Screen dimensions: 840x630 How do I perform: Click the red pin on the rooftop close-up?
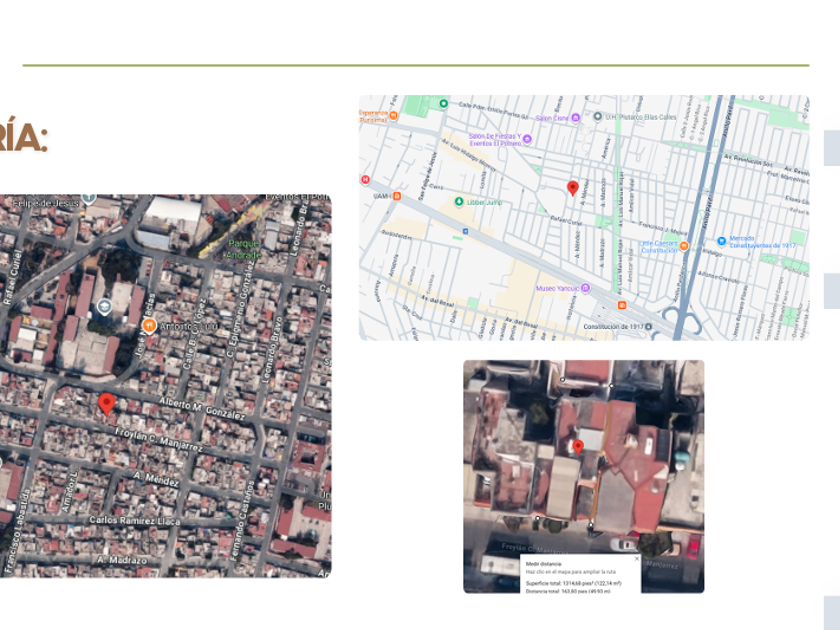pyautogui.click(x=578, y=447)
